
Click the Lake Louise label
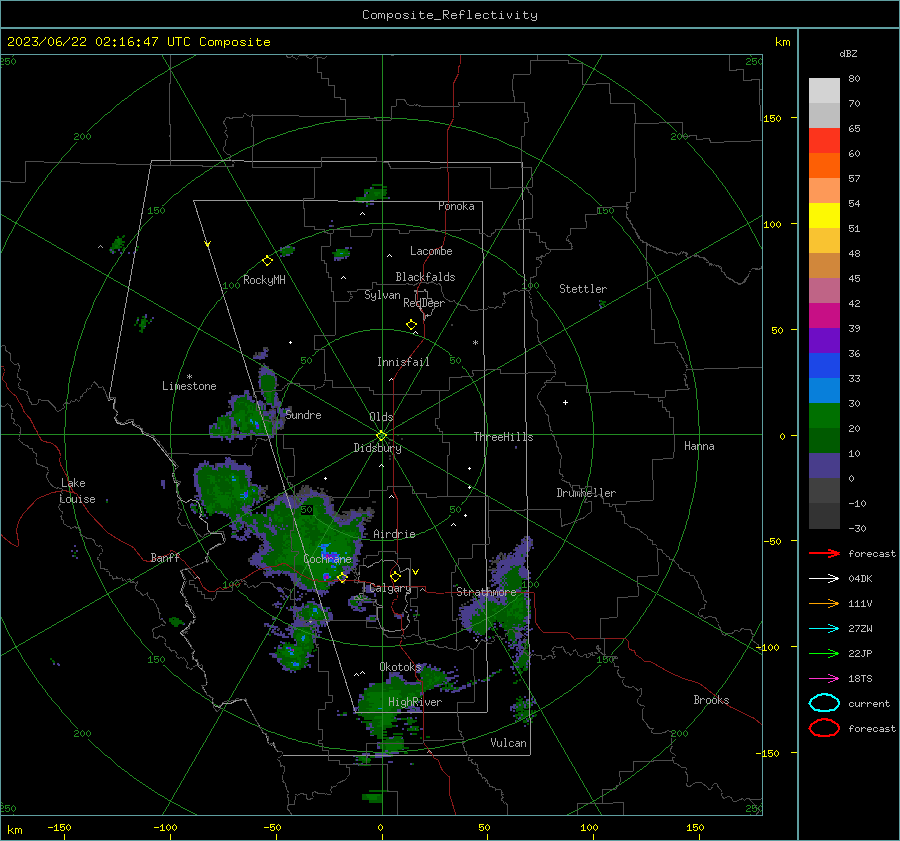point(77,491)
